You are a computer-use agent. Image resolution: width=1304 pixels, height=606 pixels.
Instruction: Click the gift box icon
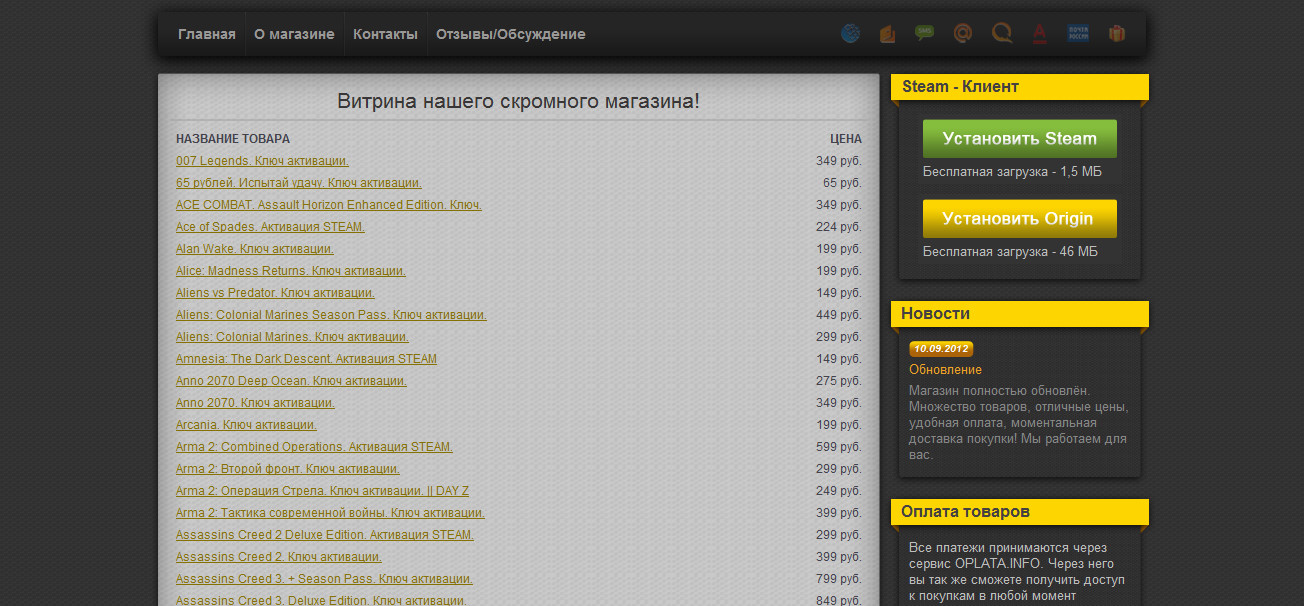[1117, 34]
